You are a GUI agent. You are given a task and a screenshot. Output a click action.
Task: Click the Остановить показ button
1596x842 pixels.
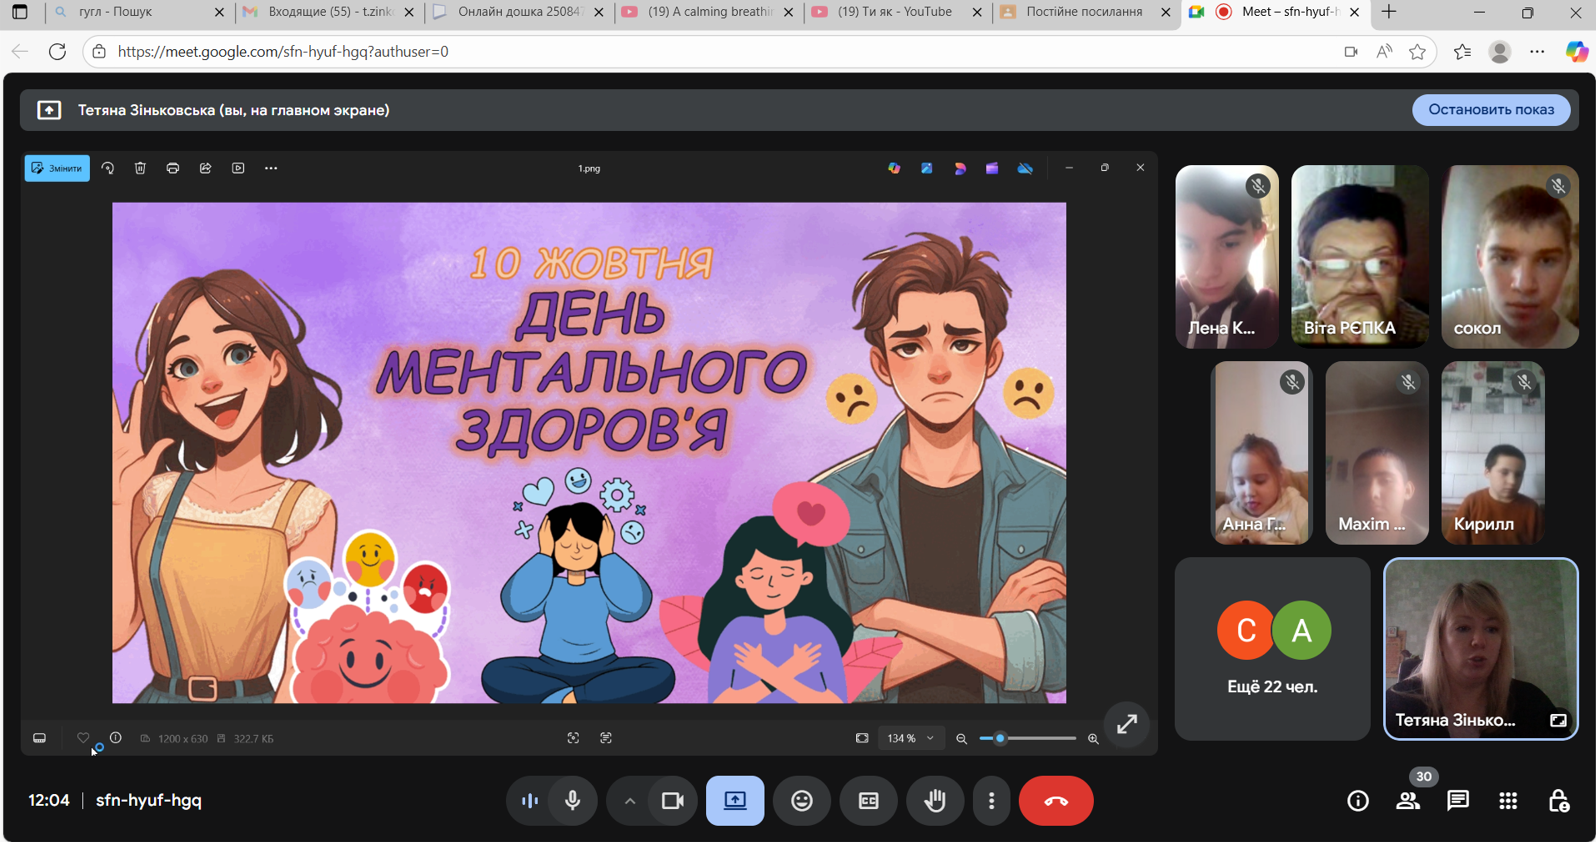[1490, 110]
